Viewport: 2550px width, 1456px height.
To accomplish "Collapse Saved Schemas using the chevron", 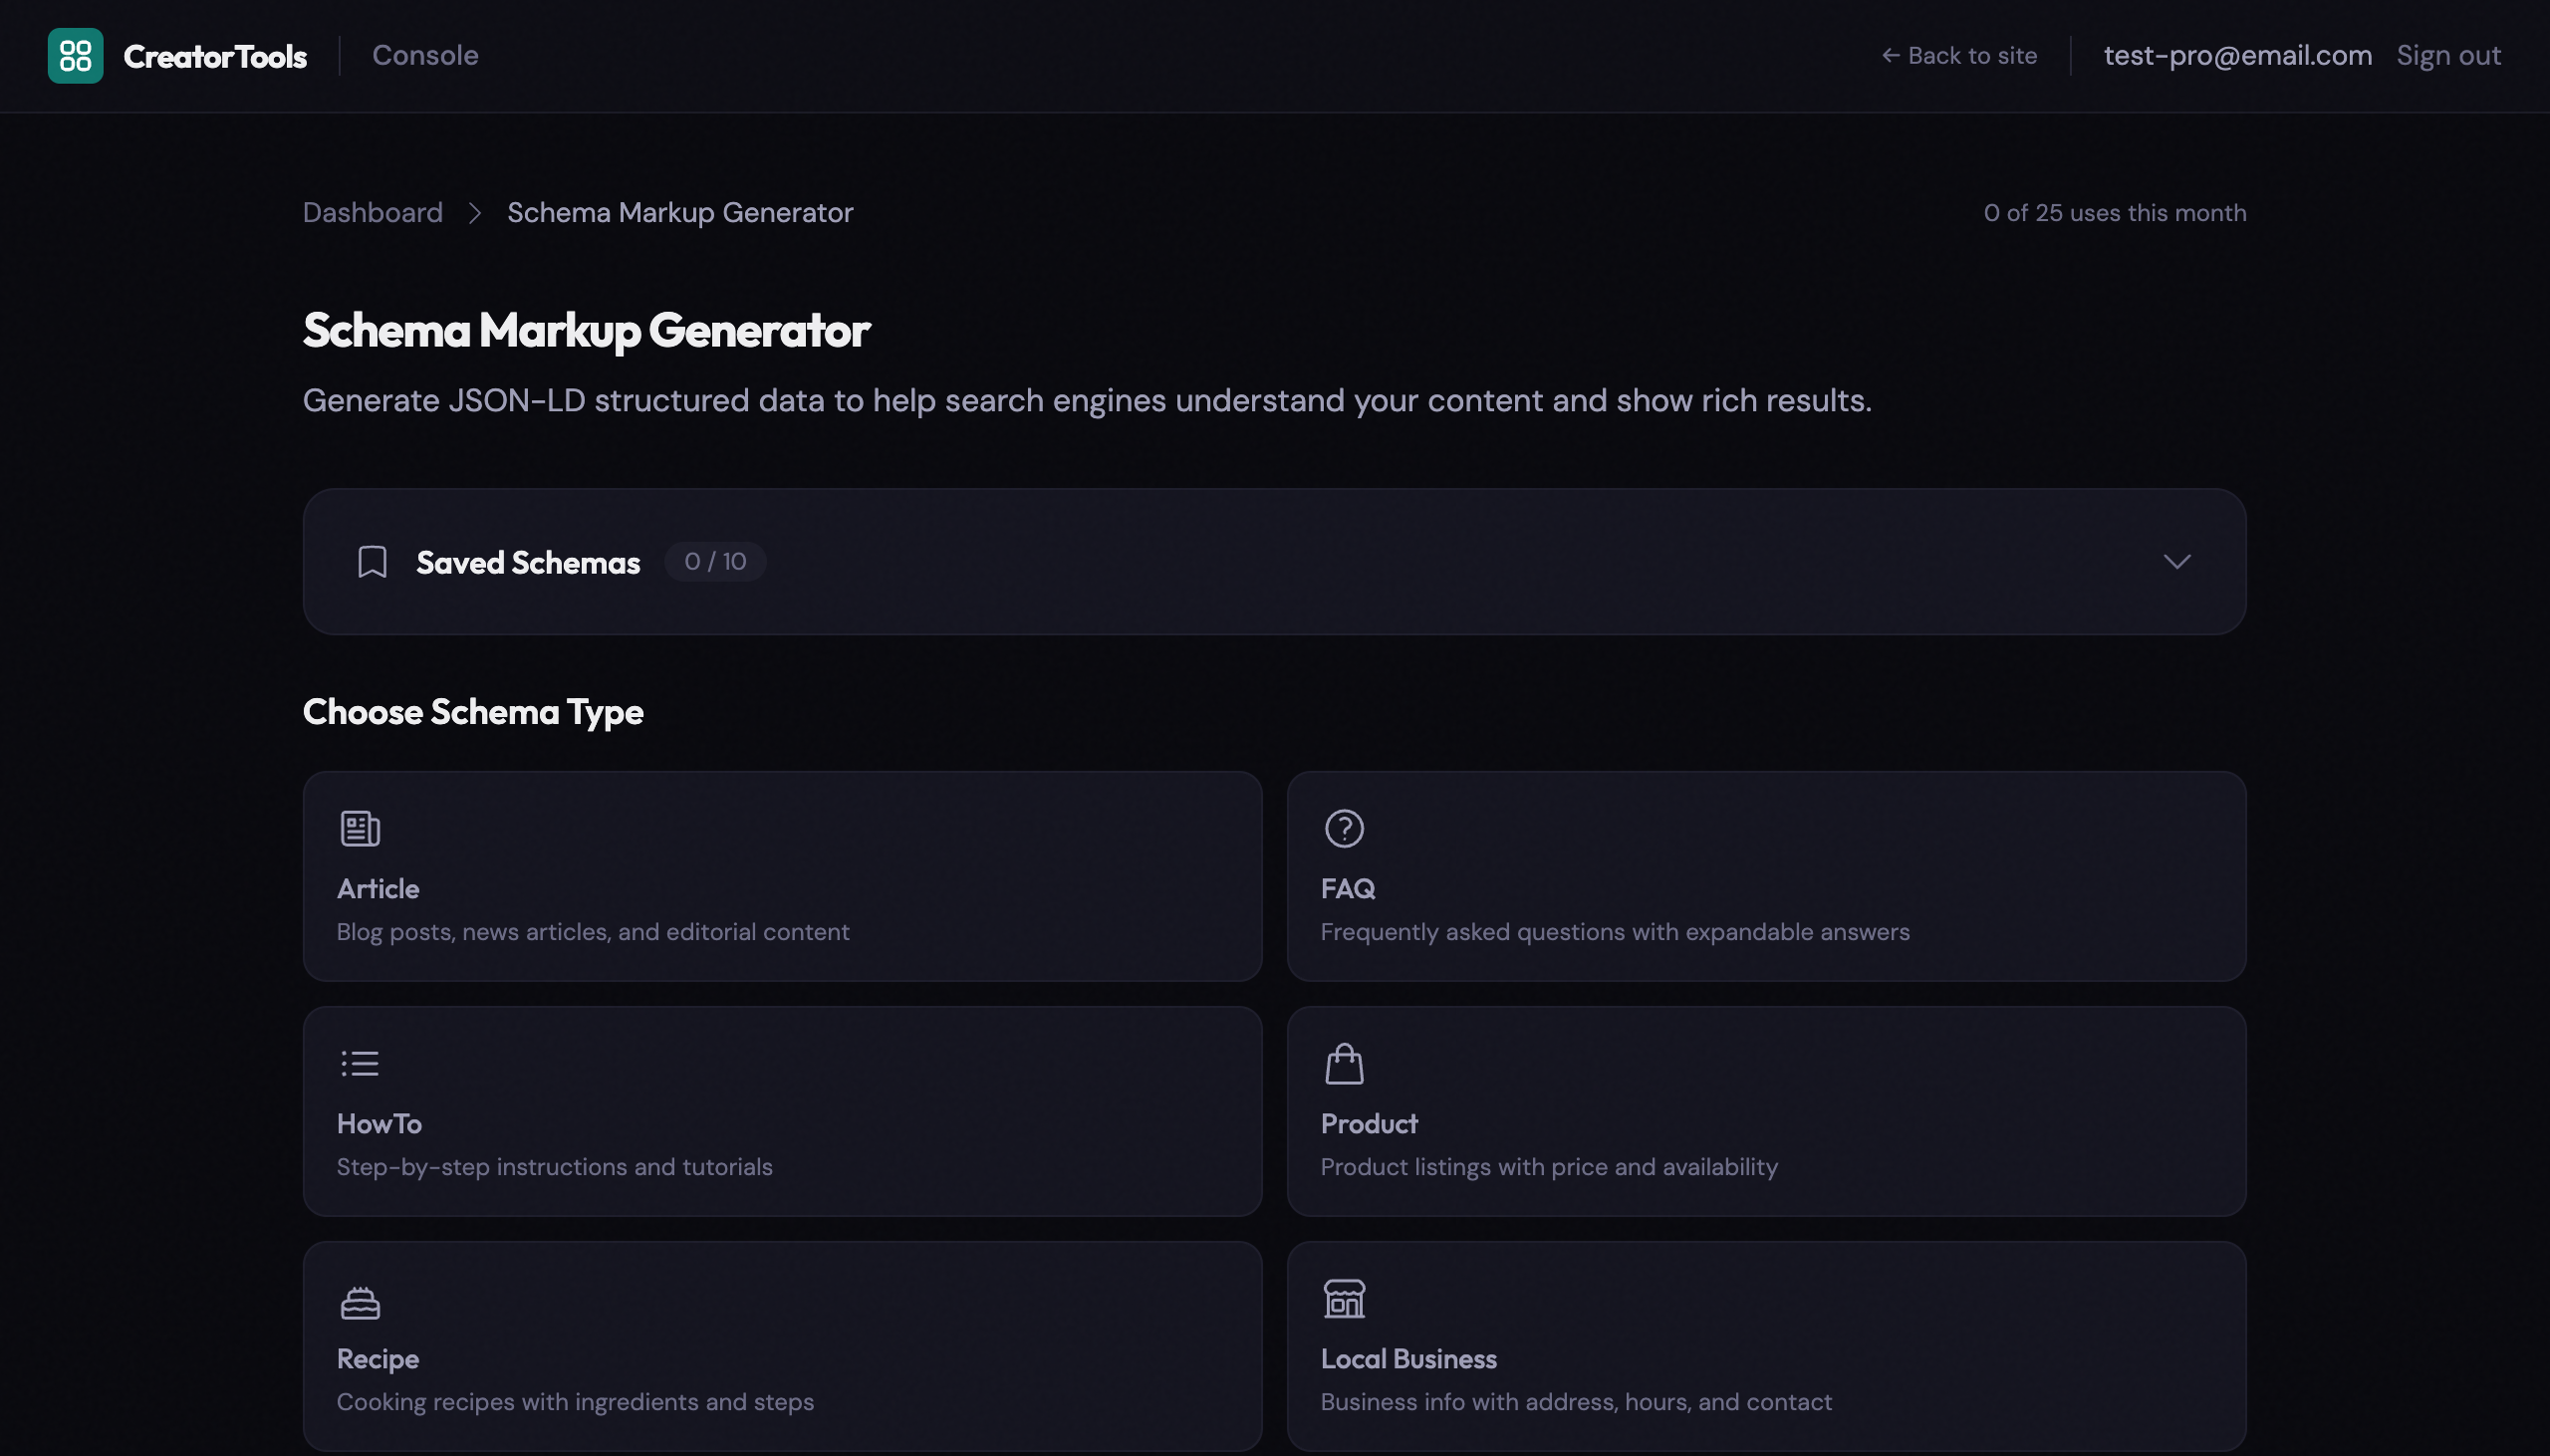I will tap(2177, 561).
